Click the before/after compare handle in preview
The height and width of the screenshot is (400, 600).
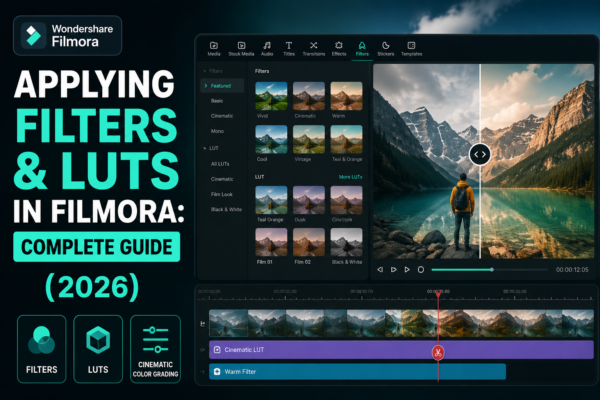[480, 154]
